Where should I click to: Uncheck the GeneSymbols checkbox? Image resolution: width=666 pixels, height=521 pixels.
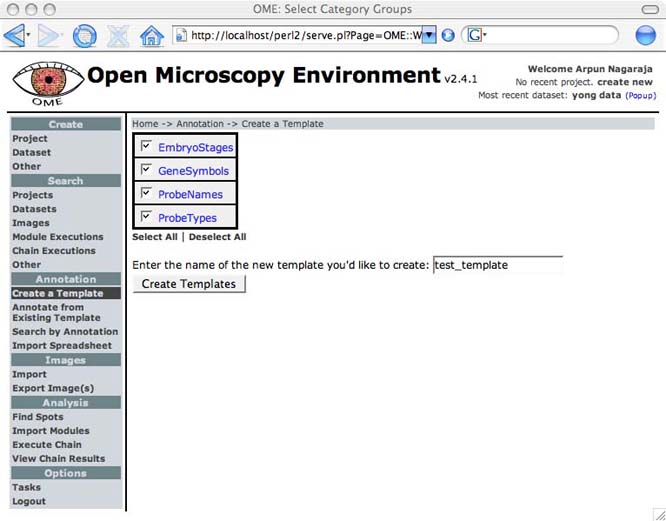pos(146,169)
